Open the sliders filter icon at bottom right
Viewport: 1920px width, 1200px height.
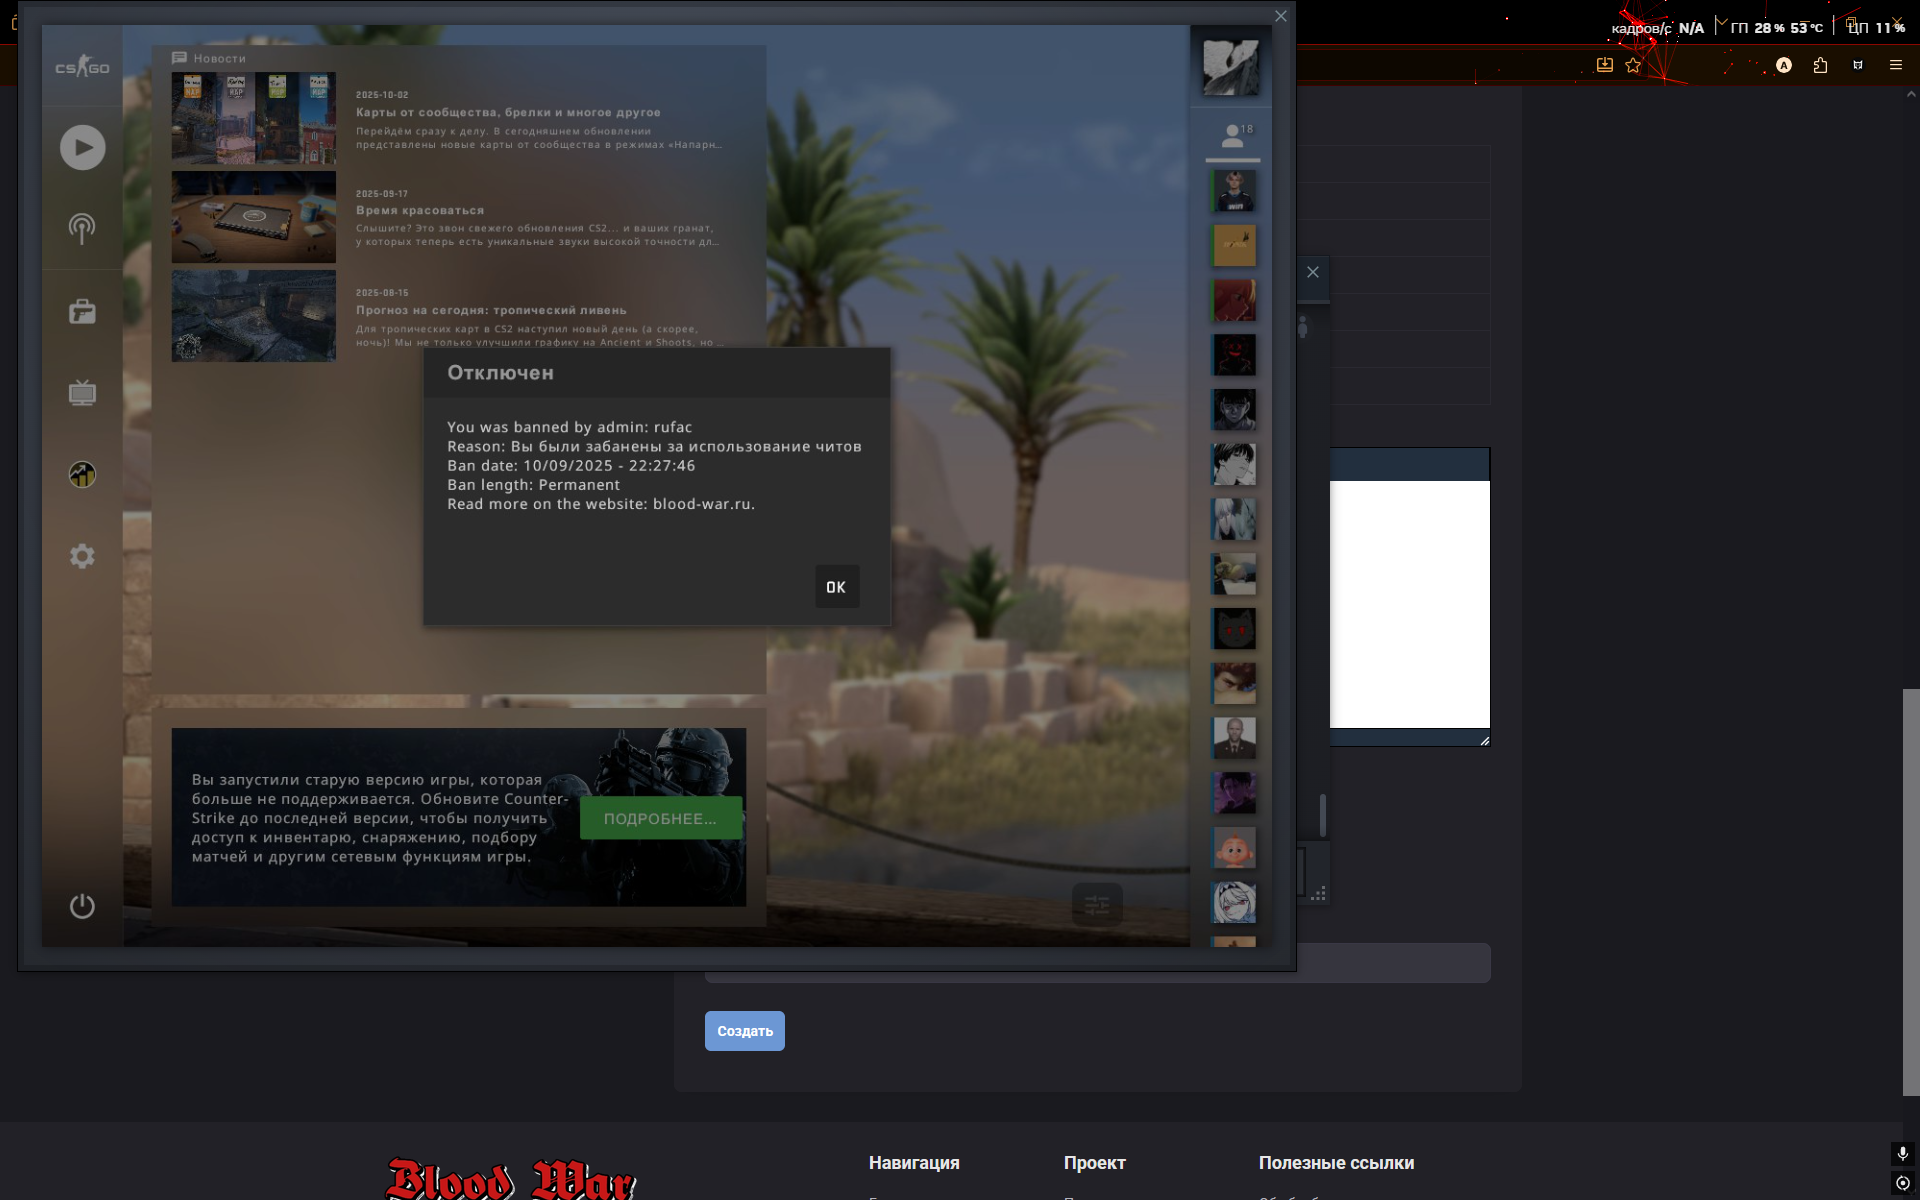tap(1097, 905)
